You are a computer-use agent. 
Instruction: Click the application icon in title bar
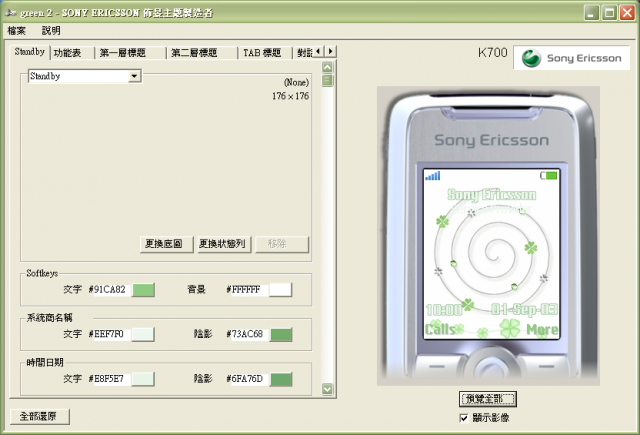click(x=11, y=13)
